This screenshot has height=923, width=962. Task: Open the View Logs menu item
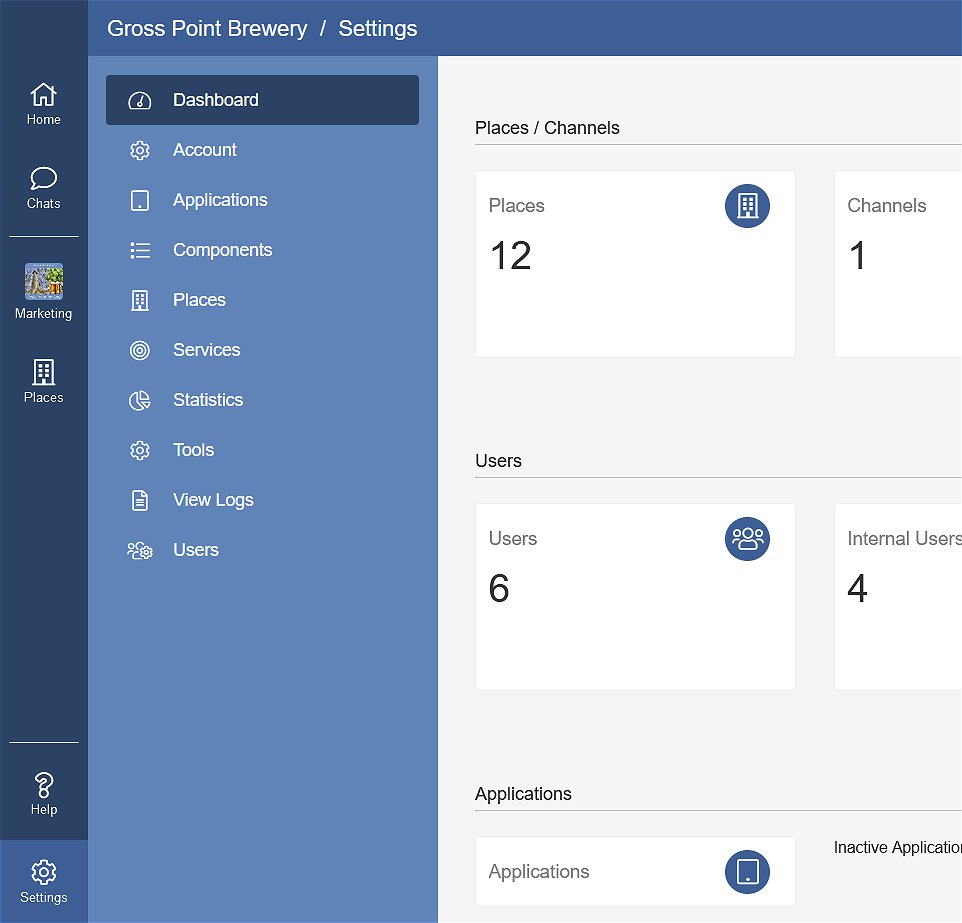(262, 500)
